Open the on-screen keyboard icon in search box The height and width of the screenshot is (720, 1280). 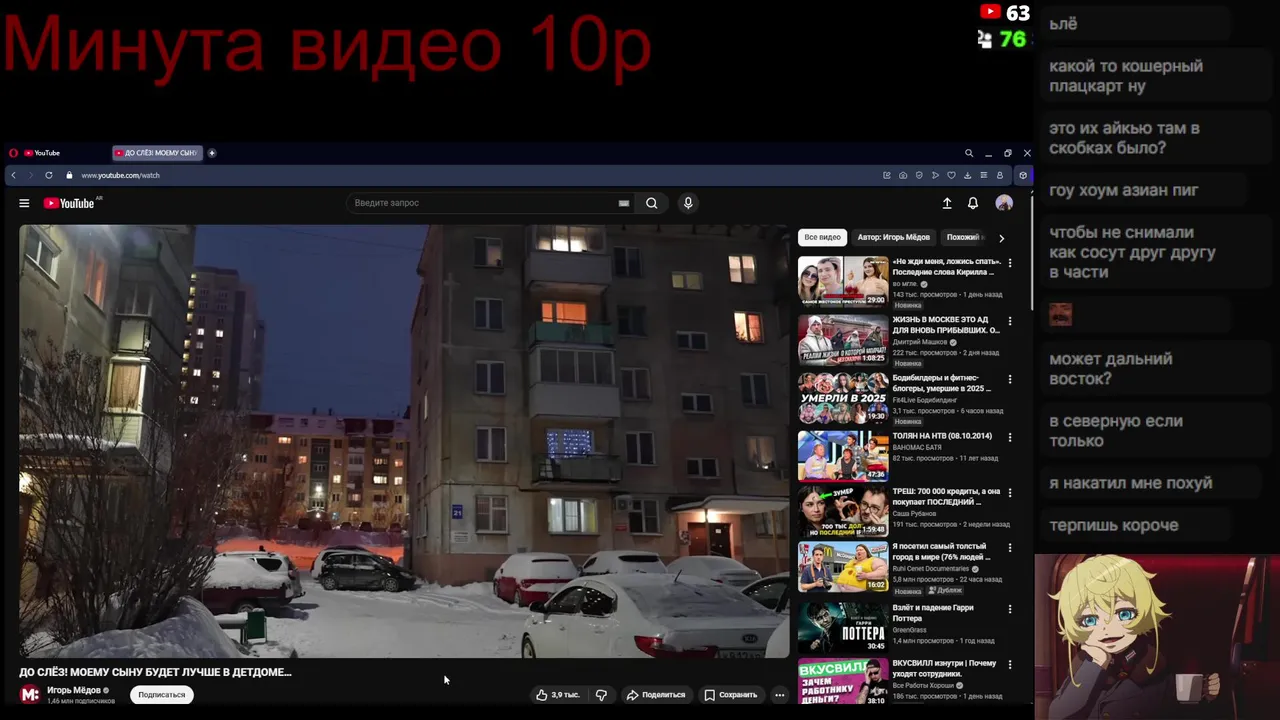(x=624, y=203)
